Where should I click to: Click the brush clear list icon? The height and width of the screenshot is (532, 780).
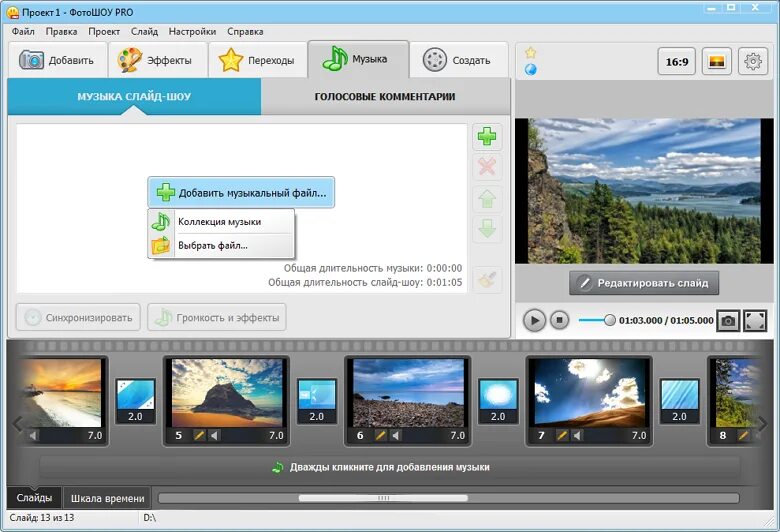pyautogui.click(x=487, y=280)
